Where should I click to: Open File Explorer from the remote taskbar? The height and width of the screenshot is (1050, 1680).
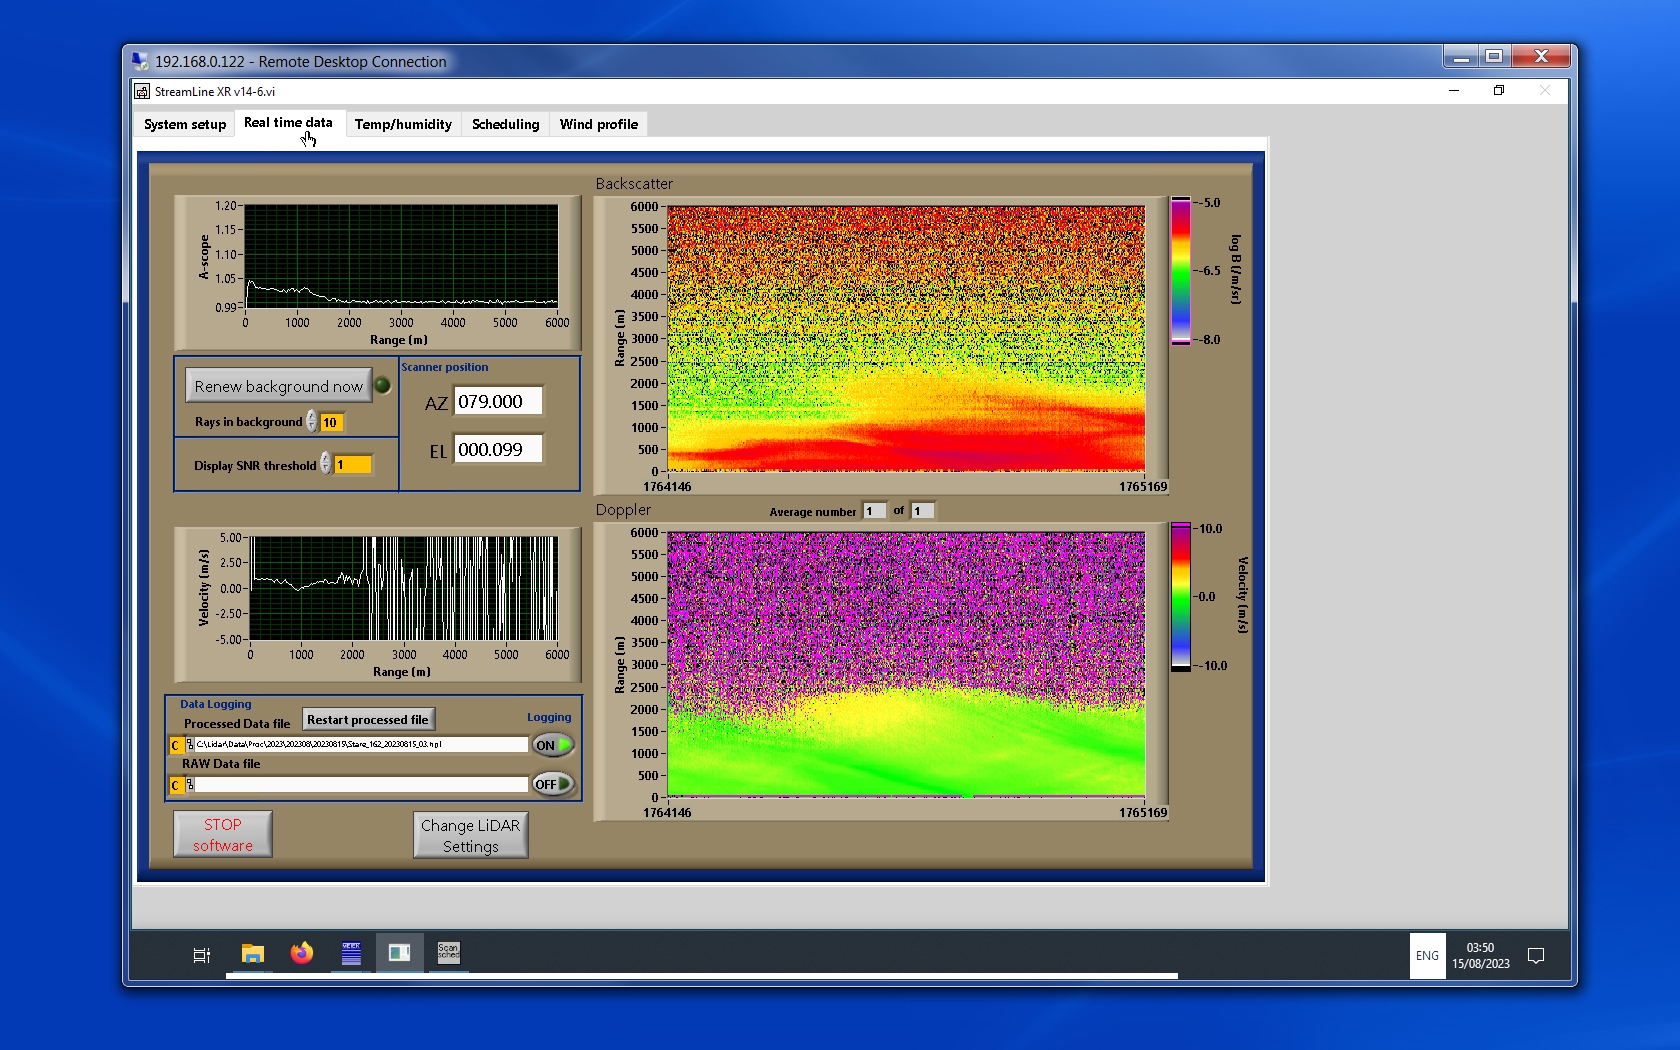[253, 954]
